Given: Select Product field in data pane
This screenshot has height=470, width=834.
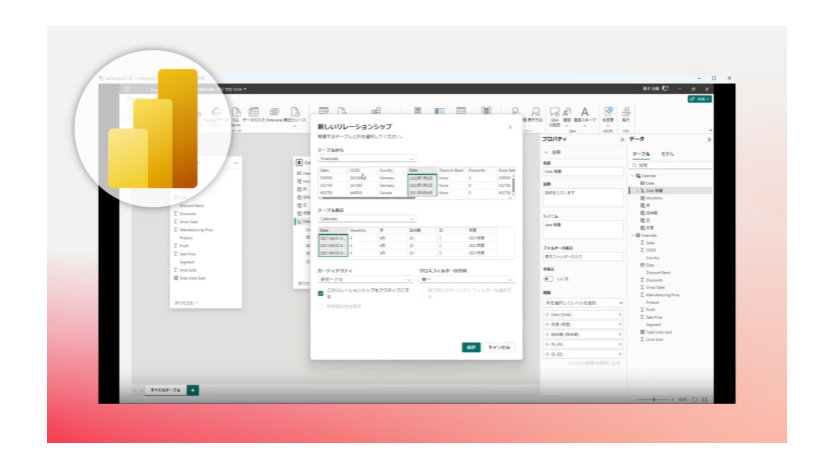Looking at the screenshot, I should [x=653, y=302].
